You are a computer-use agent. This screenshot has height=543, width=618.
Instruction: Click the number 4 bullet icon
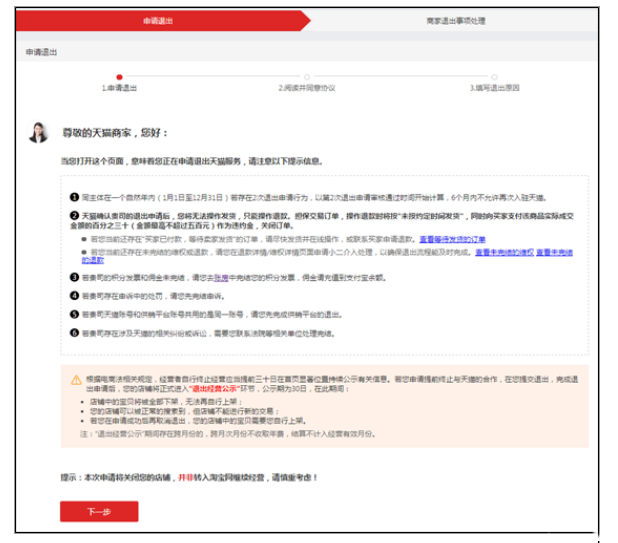pos(74,296)
